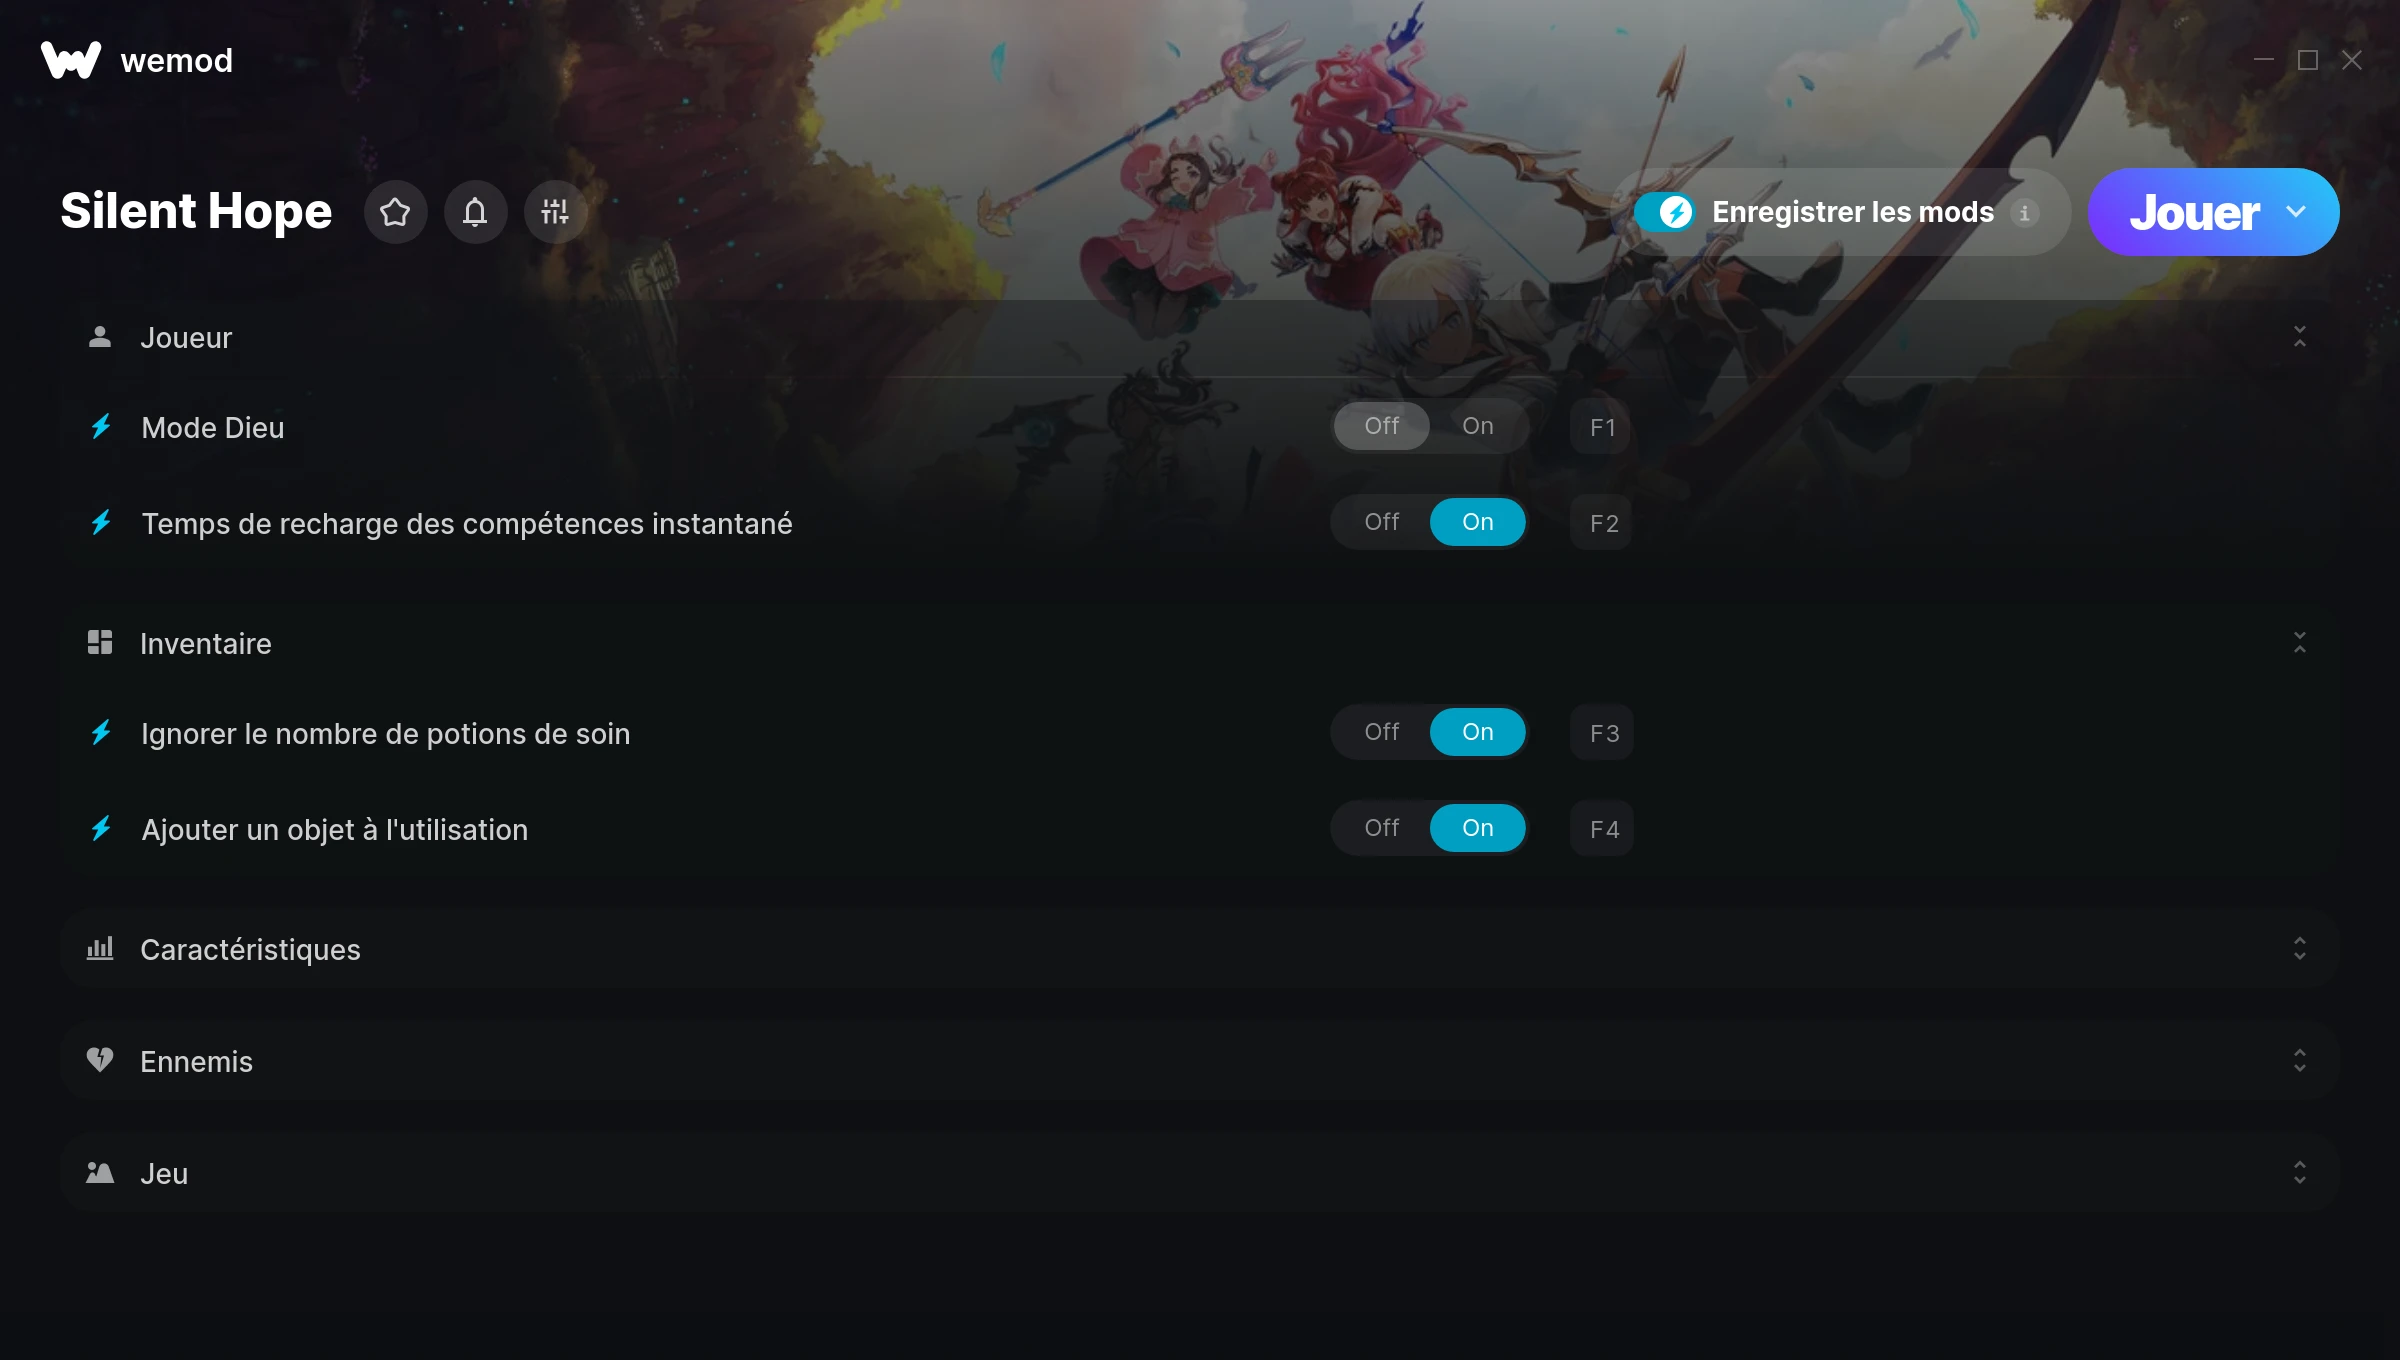
Task: Click the Jouer button
Action: [x=2194, y=212]
